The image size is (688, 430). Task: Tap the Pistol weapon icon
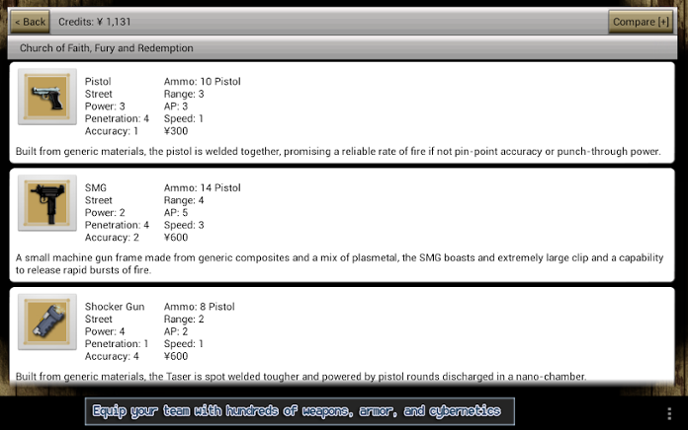tap(46, 97)
